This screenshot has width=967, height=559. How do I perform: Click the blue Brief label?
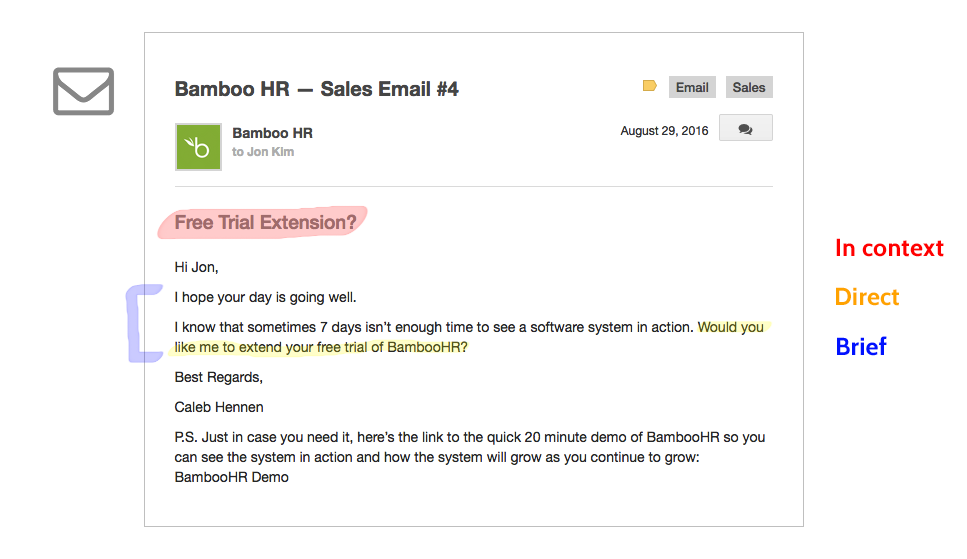pyautogui.click(x=861, y=346)
